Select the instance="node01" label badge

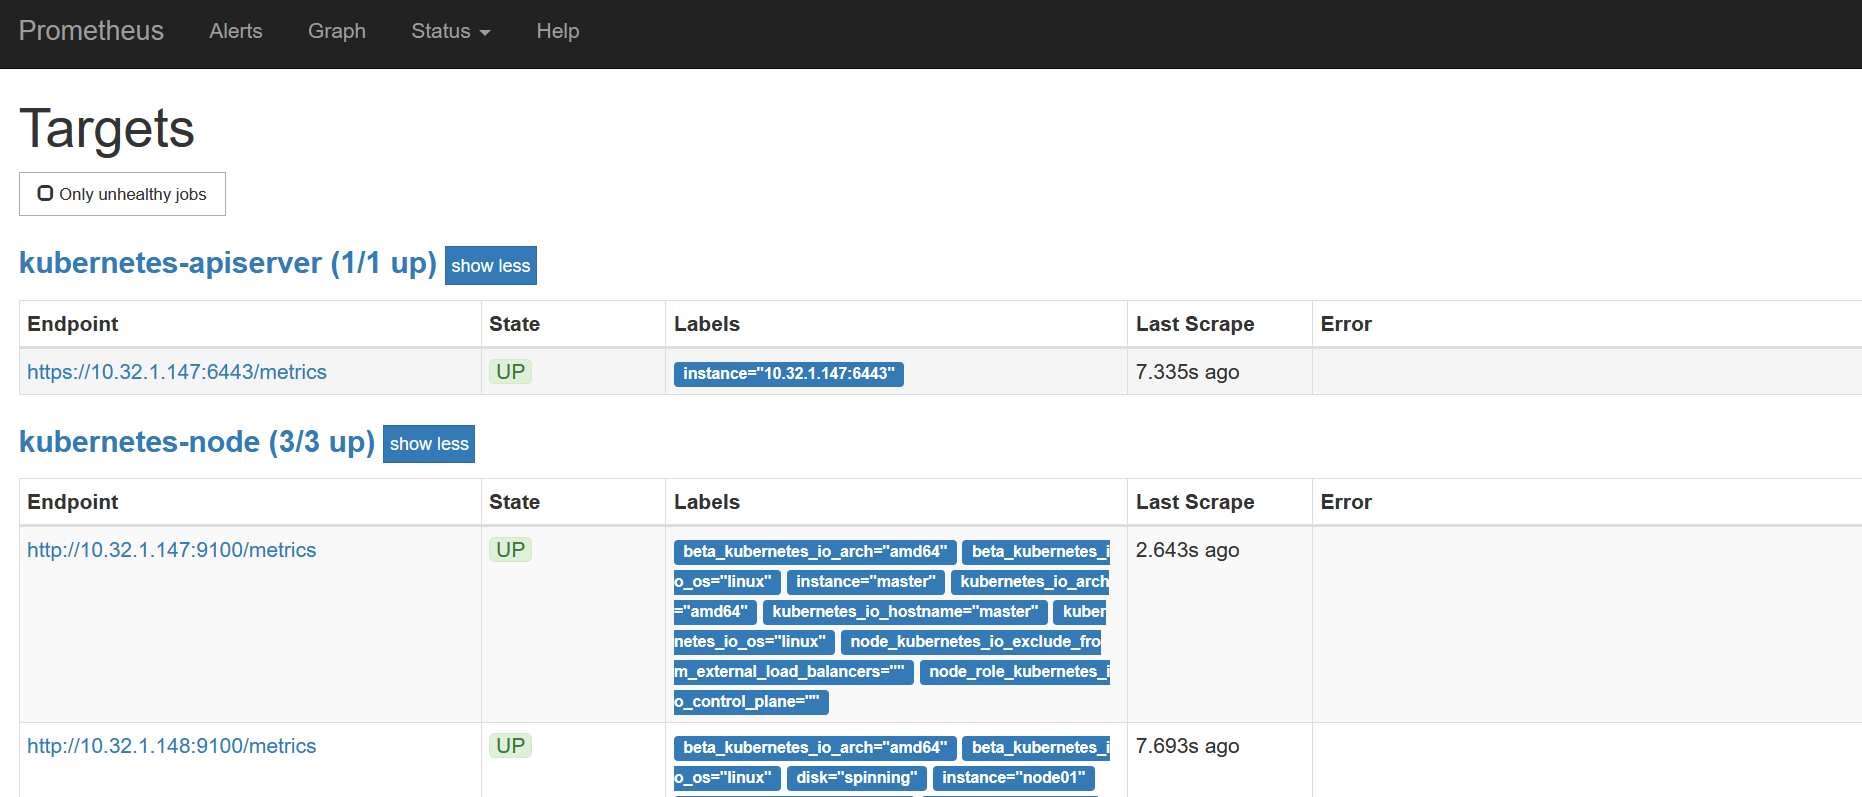click(1014, 778)
